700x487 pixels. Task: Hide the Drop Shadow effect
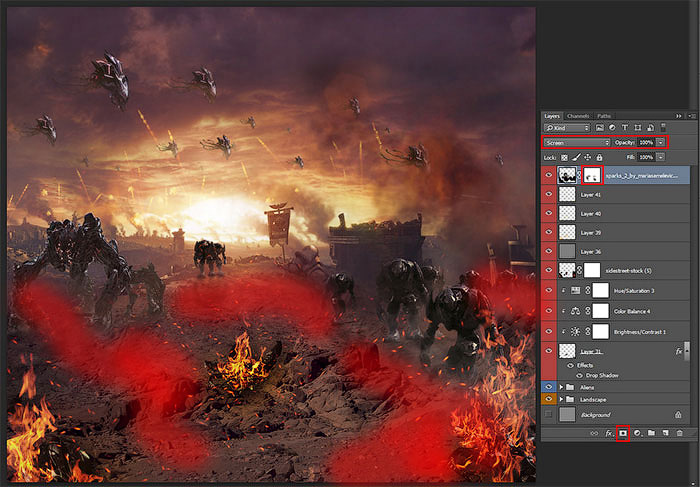(x=580, y=375)
